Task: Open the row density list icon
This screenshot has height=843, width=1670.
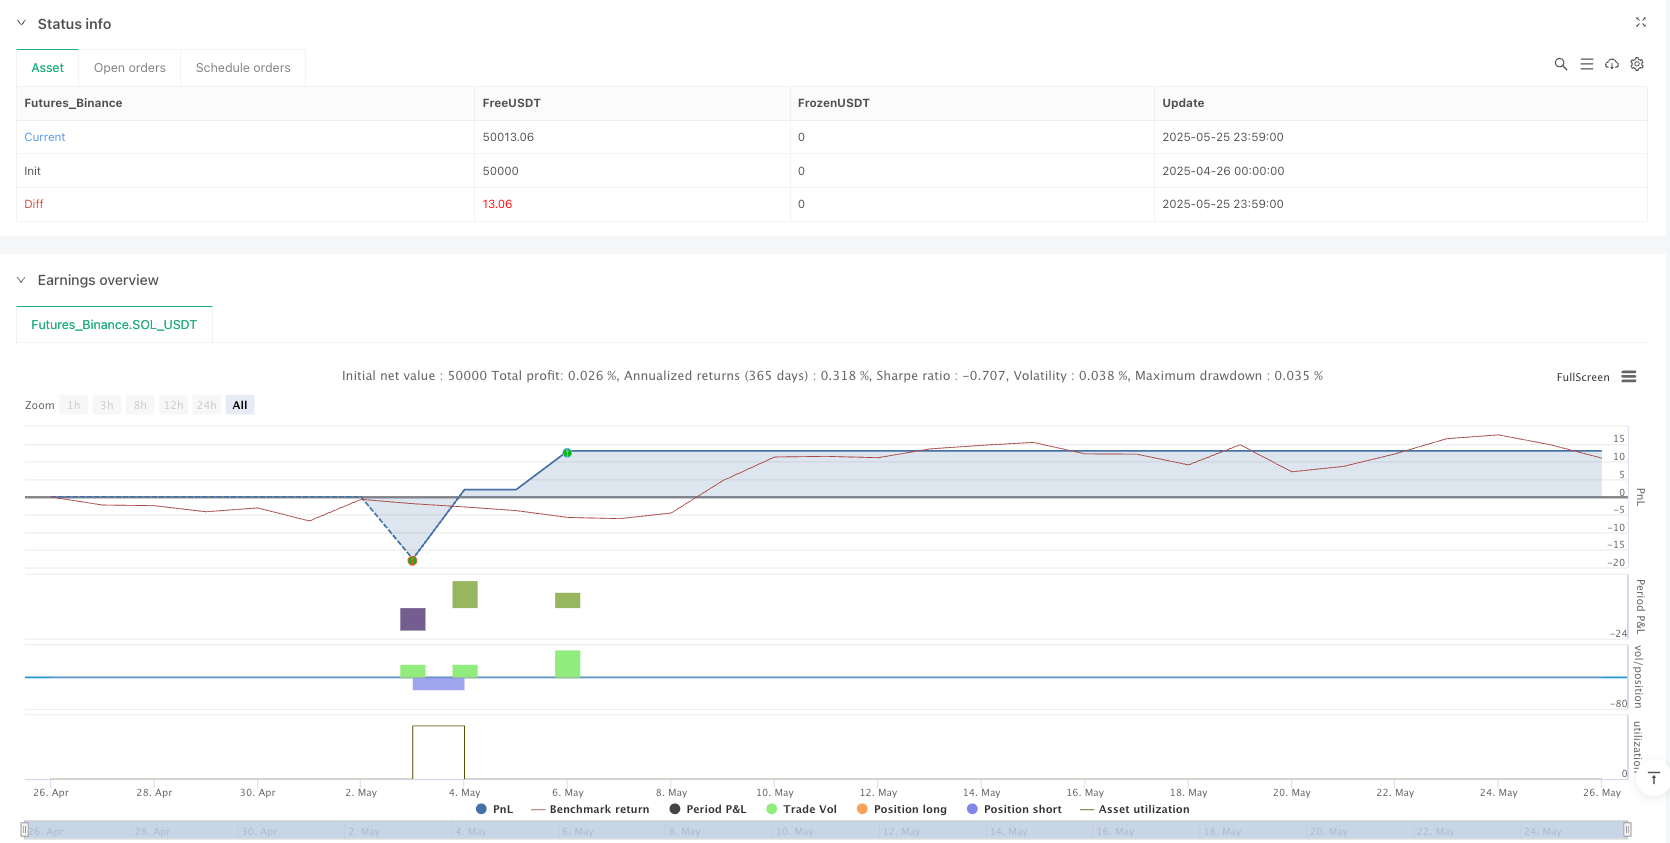Action: [x=1586, y=64]
